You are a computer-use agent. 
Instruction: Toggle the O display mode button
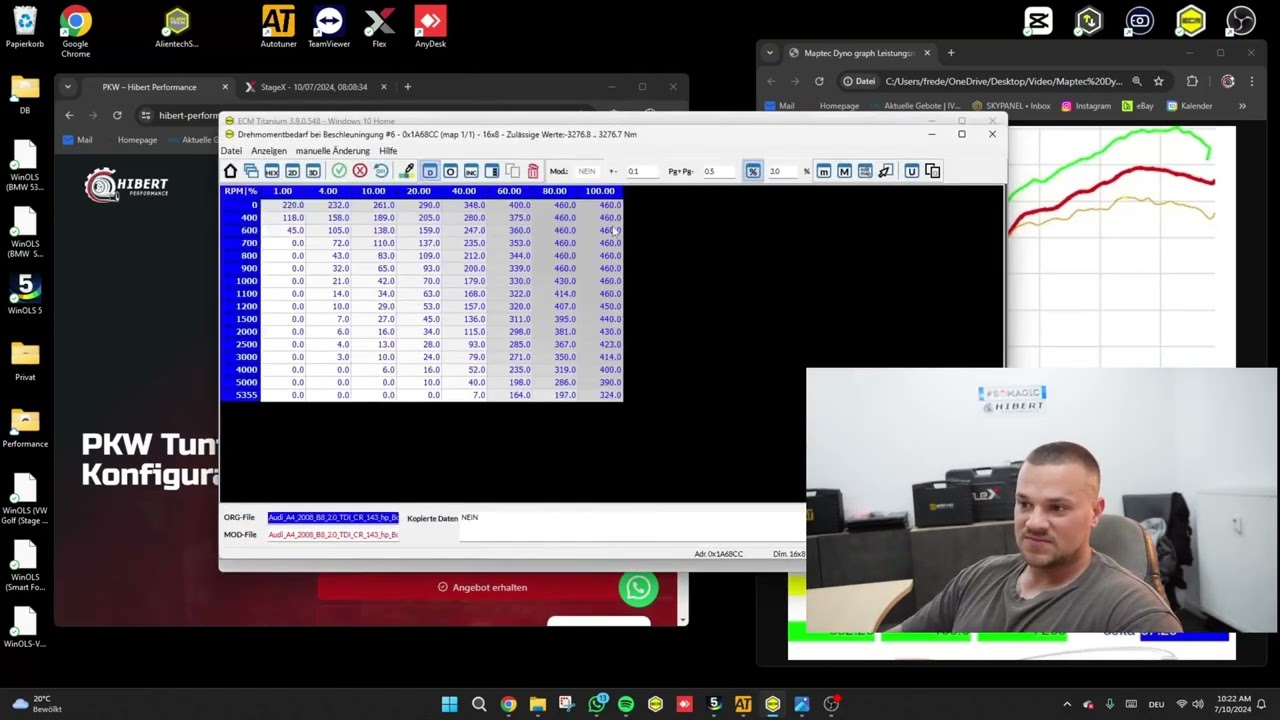pyautogui.click(x=450, y=171)
